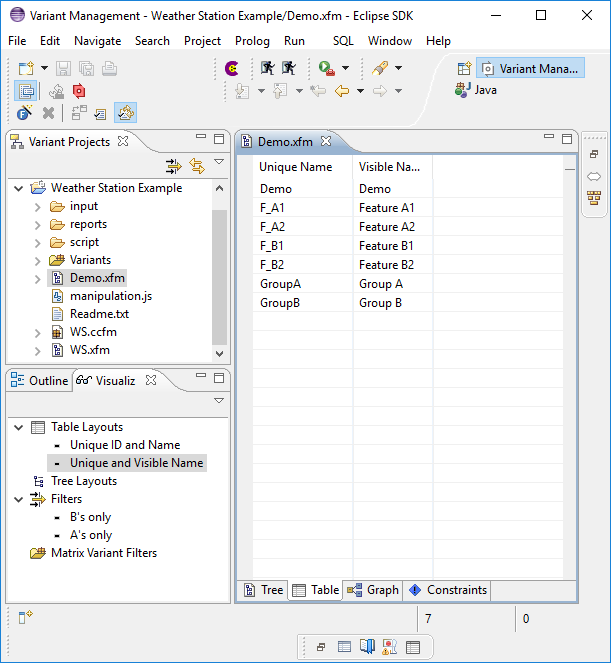Select the A's only filter
The image size is (611, 663).
90,535
